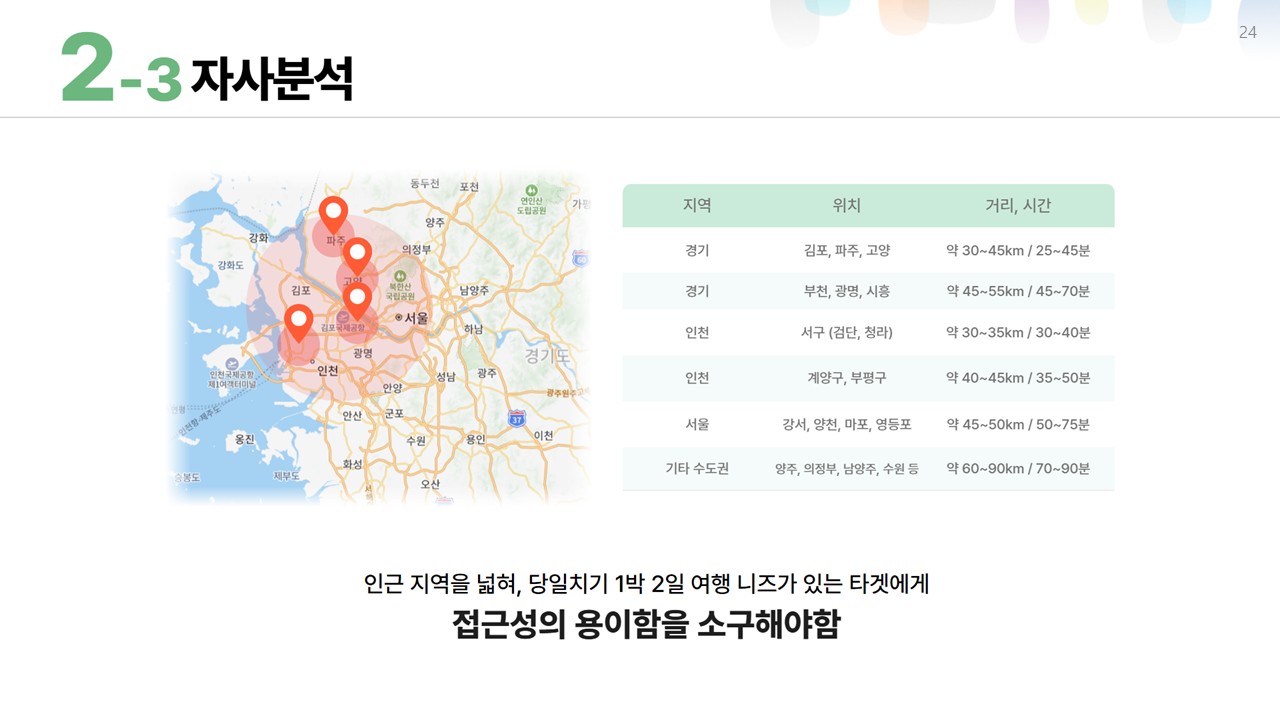
Task: Select the 부천, 광명, 시흥 table cell
Action: [846, 291]
